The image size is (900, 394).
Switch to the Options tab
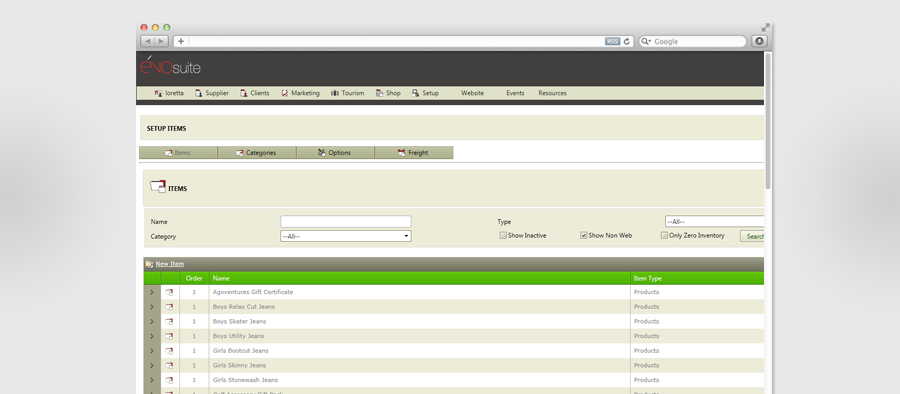tap(335, 153)
